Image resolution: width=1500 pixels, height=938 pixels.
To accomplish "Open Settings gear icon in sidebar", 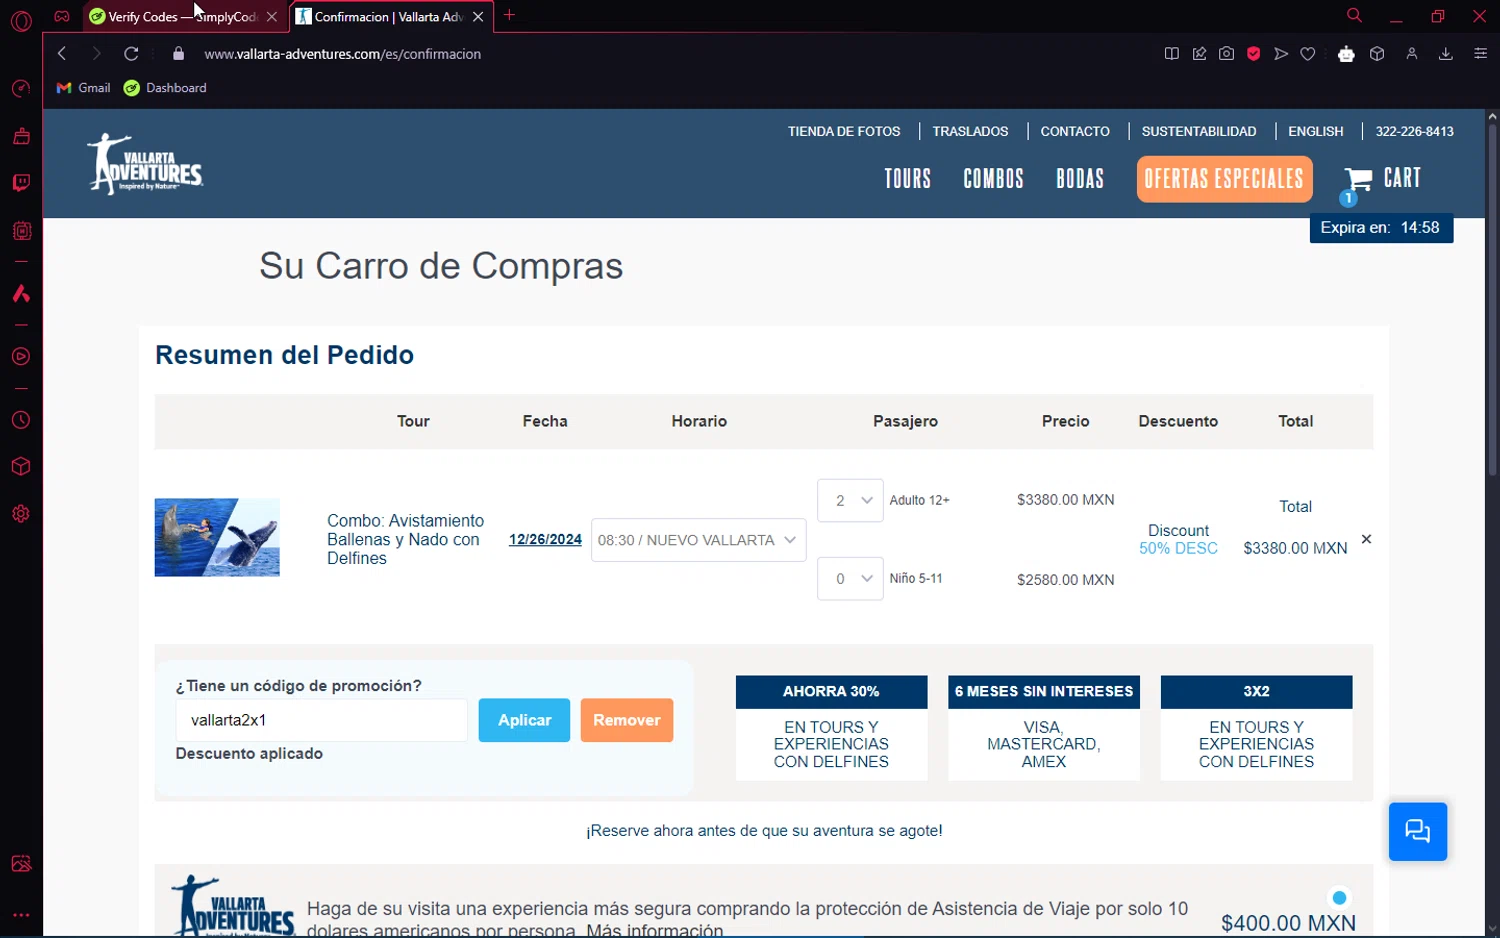I will coord(21,514).
